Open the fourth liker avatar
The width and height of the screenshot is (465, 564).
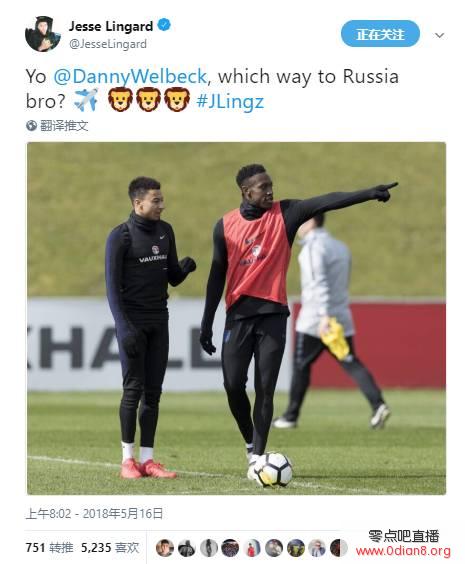pos(230,548)
